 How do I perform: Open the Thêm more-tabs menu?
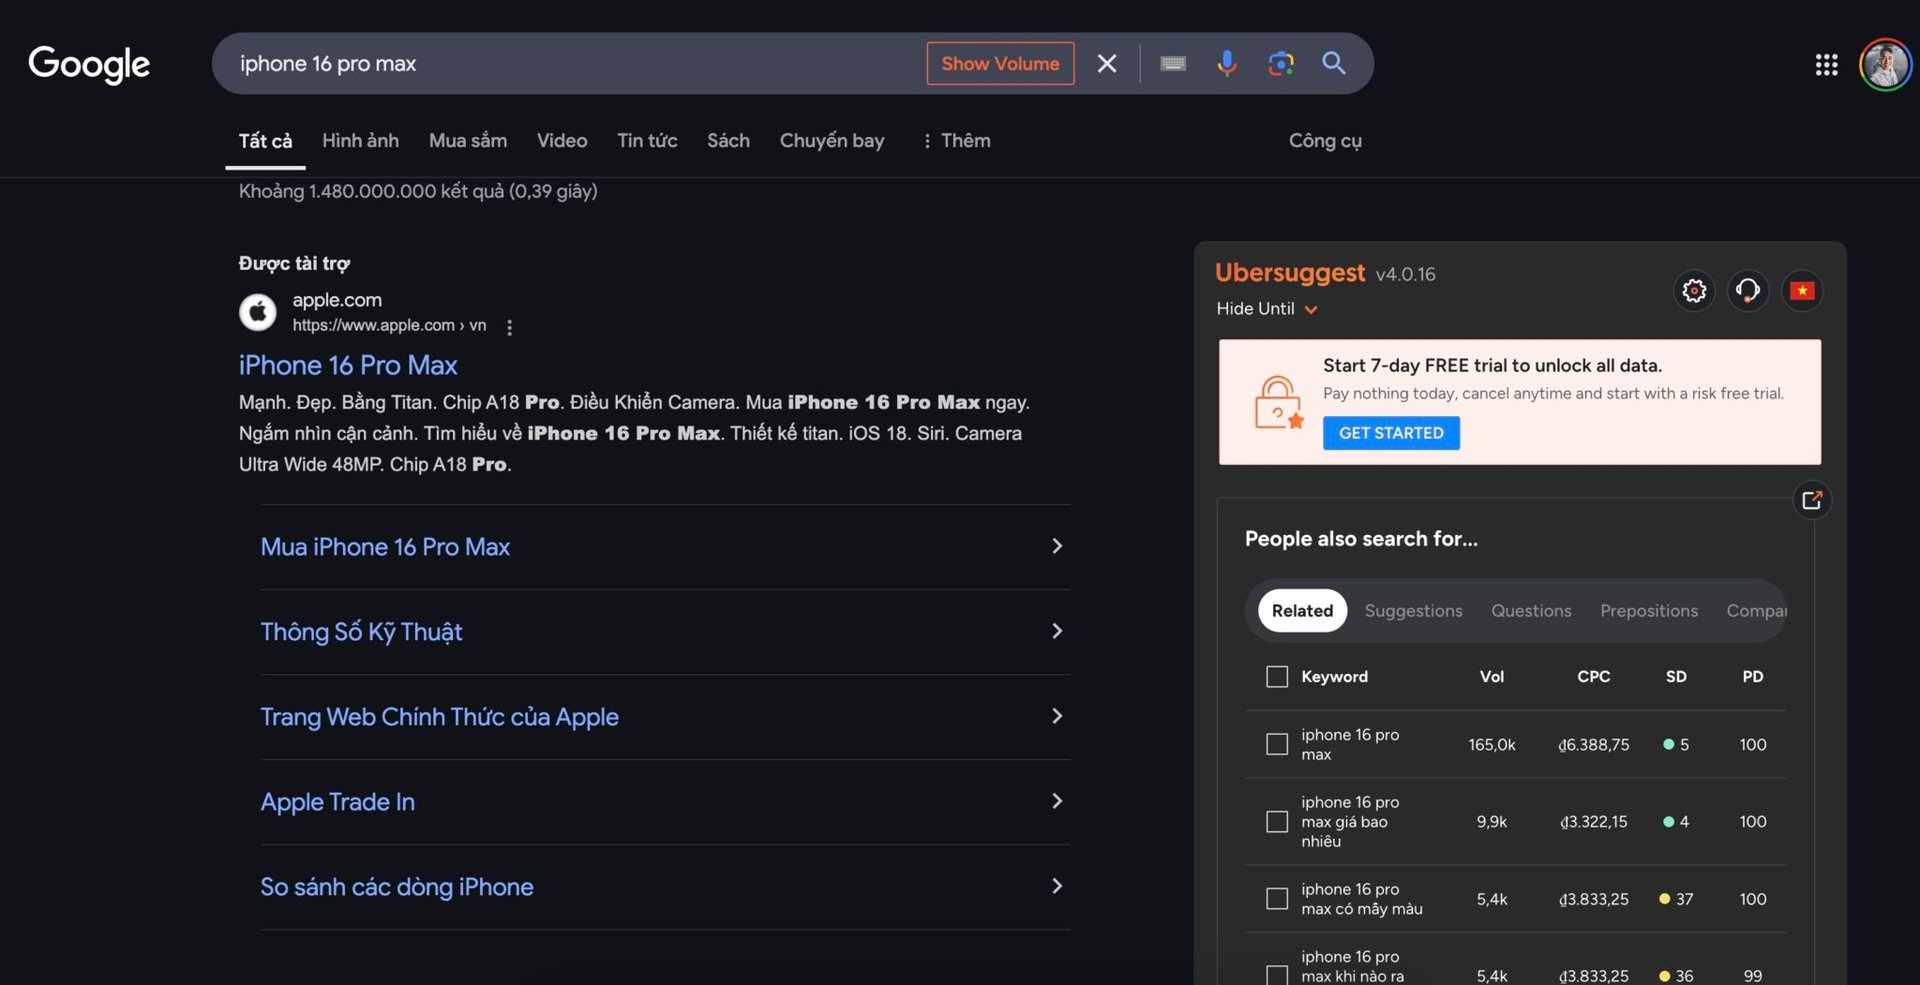coord(956,141)
